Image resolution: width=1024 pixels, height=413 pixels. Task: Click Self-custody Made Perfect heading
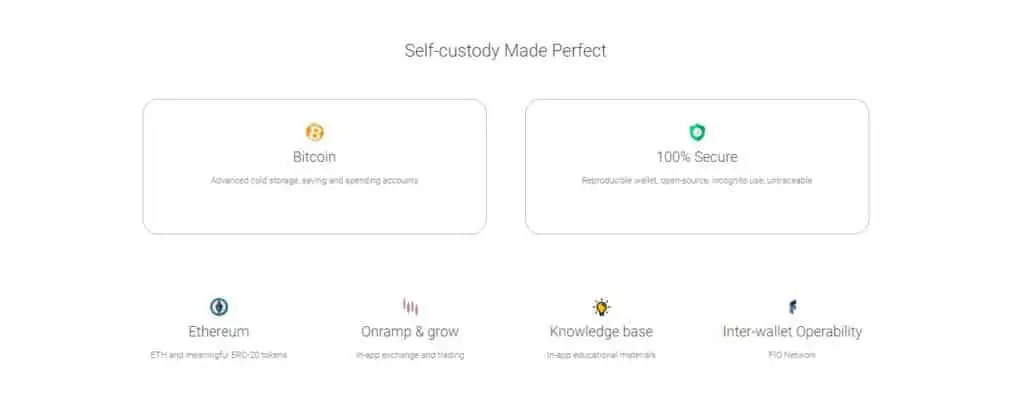point(505,50)
